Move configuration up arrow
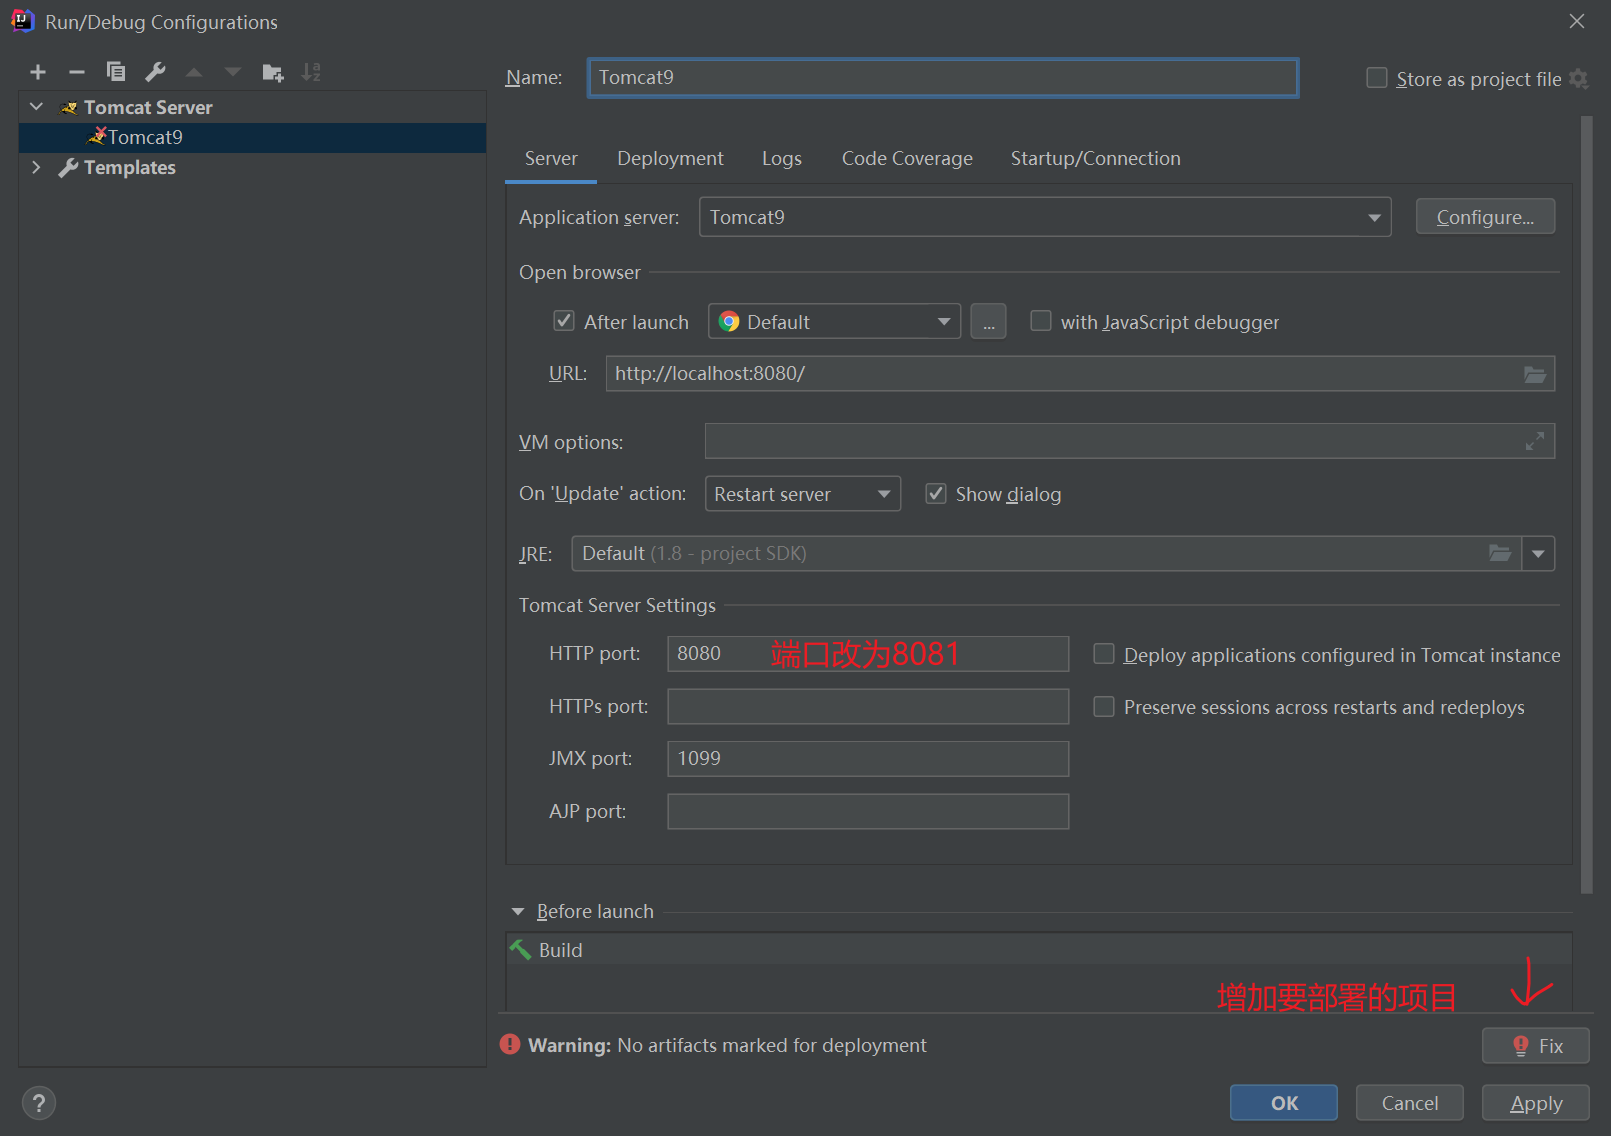The image size is (1611, 1136). (194, 72)
